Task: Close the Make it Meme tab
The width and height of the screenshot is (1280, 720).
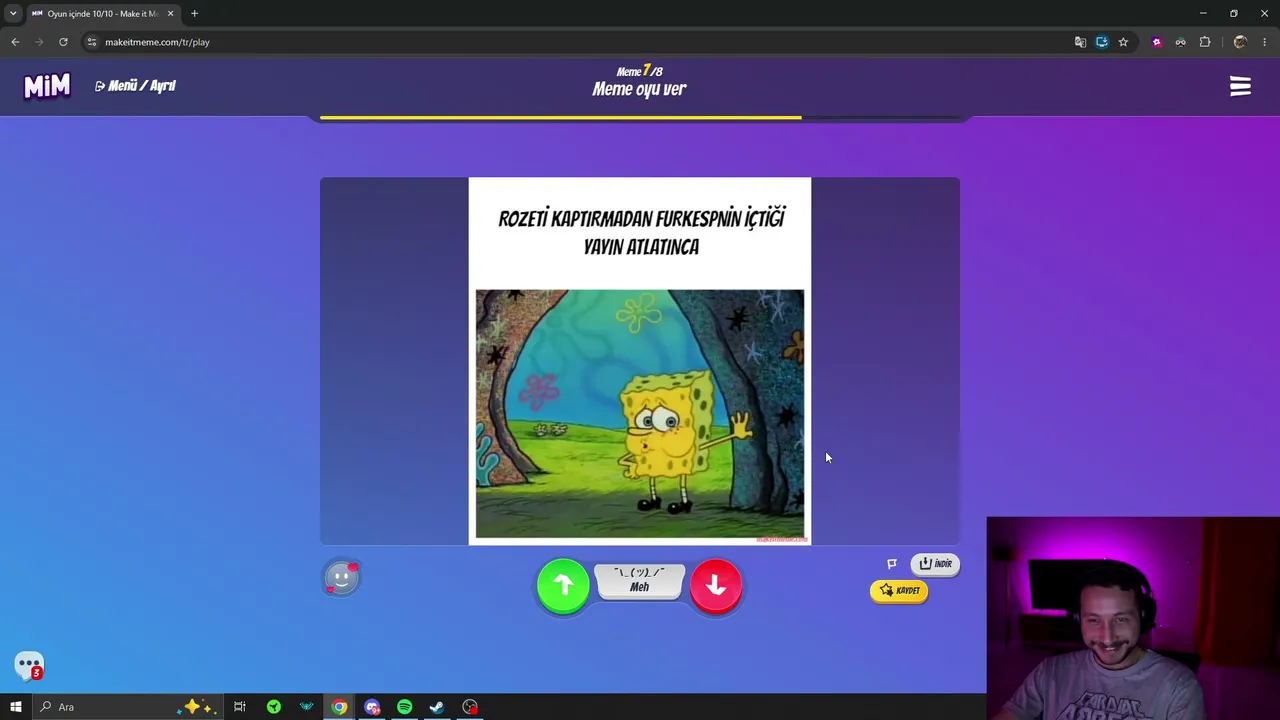Action: click(x=170, y=14)
